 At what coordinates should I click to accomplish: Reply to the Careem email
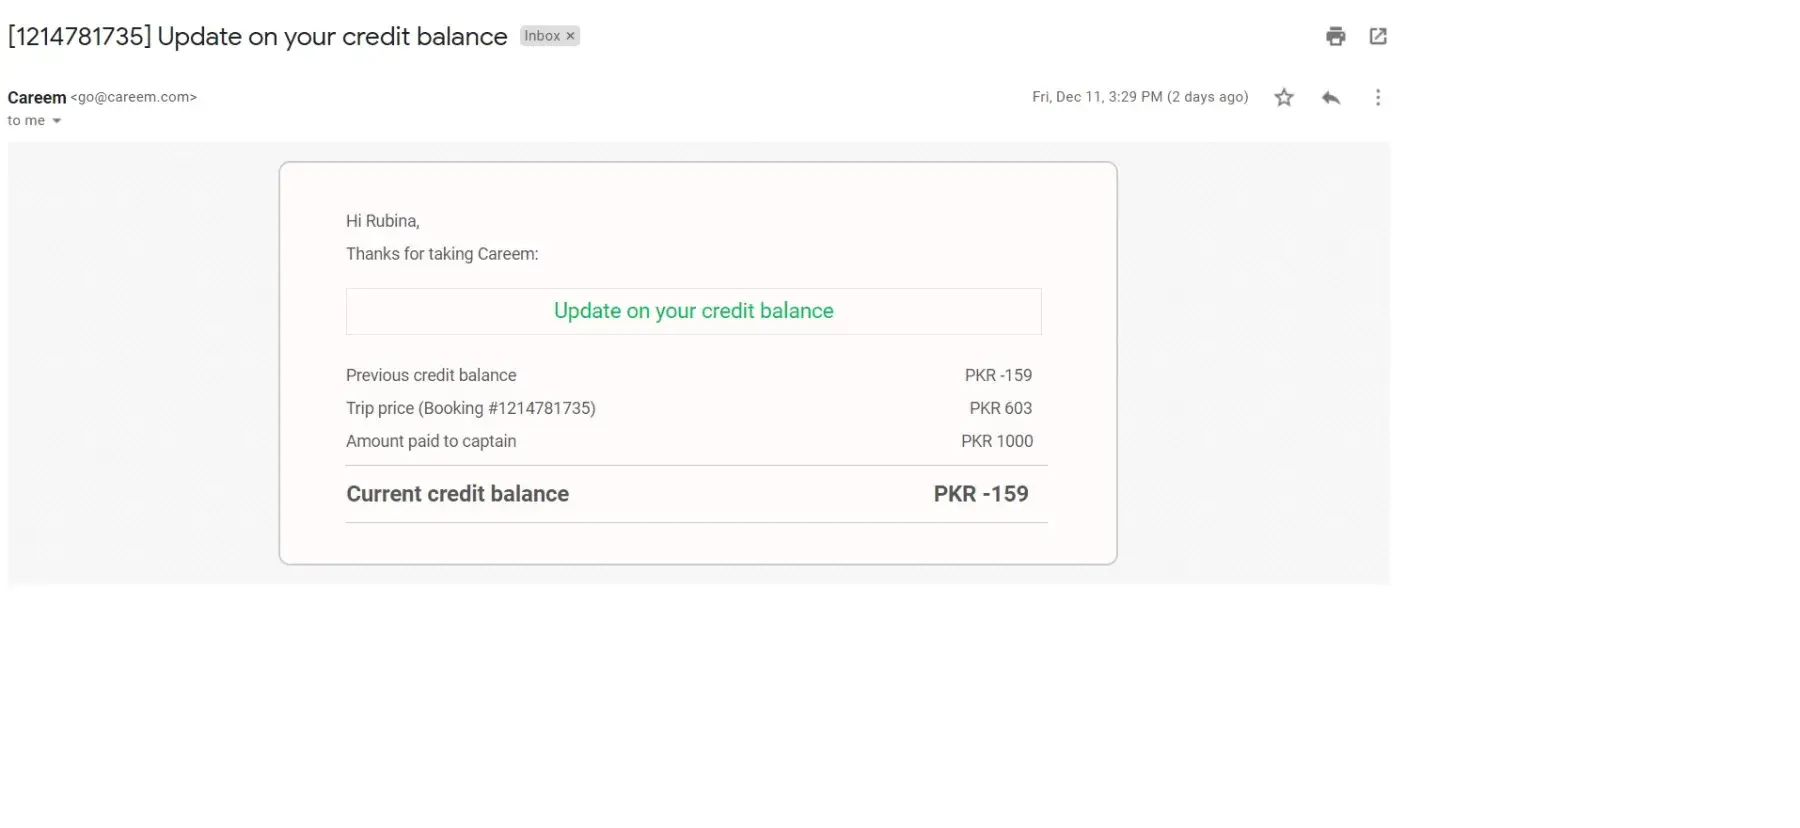(x=1330, y=97)
